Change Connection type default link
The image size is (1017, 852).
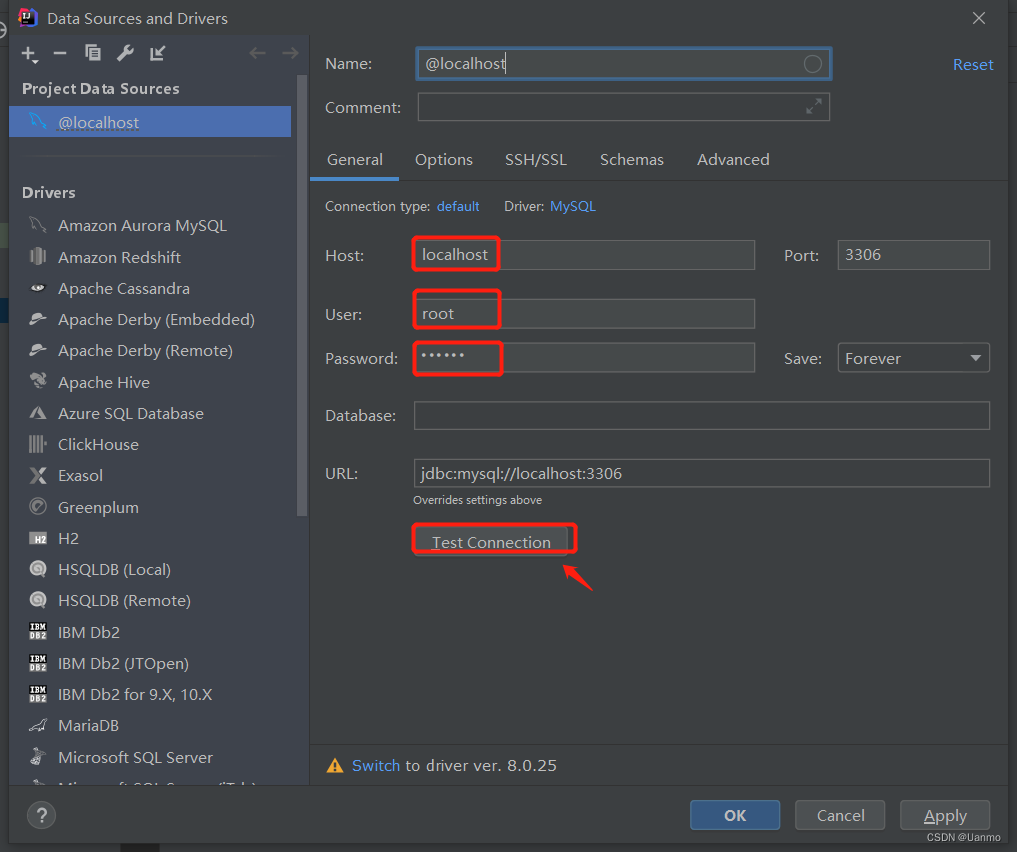coord(458,206)
